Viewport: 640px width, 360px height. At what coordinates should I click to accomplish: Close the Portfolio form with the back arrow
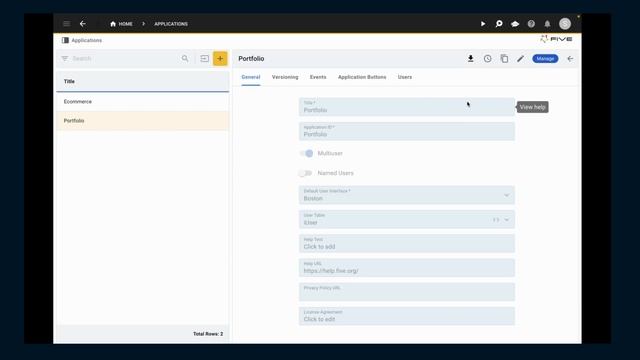click(x=570, y=58)
